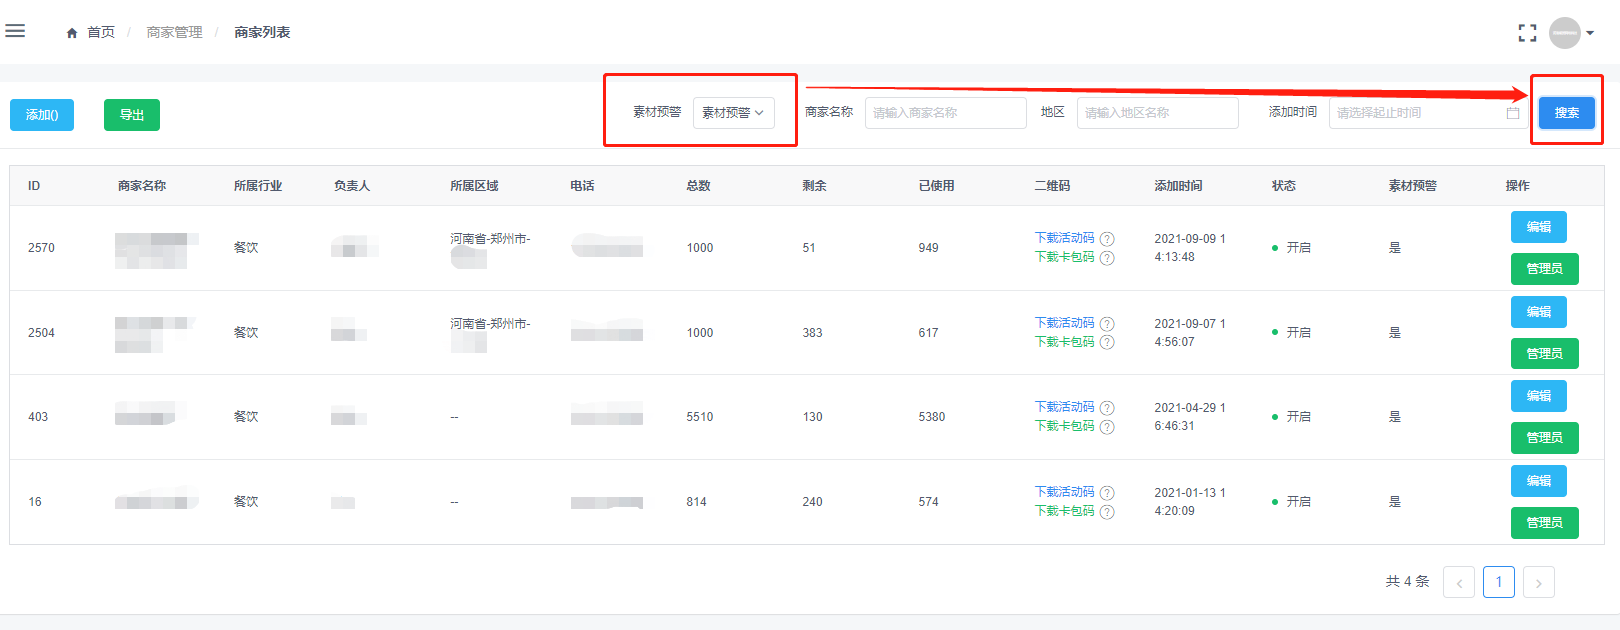Image resolution: width=1620 pixels, height=630 pixels.
Task: Open the user avatar menu
Action: [x=1564, y=33]
